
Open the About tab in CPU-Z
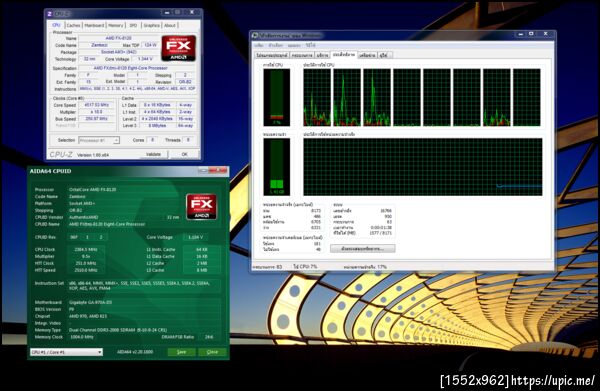[x=170, y=25]
